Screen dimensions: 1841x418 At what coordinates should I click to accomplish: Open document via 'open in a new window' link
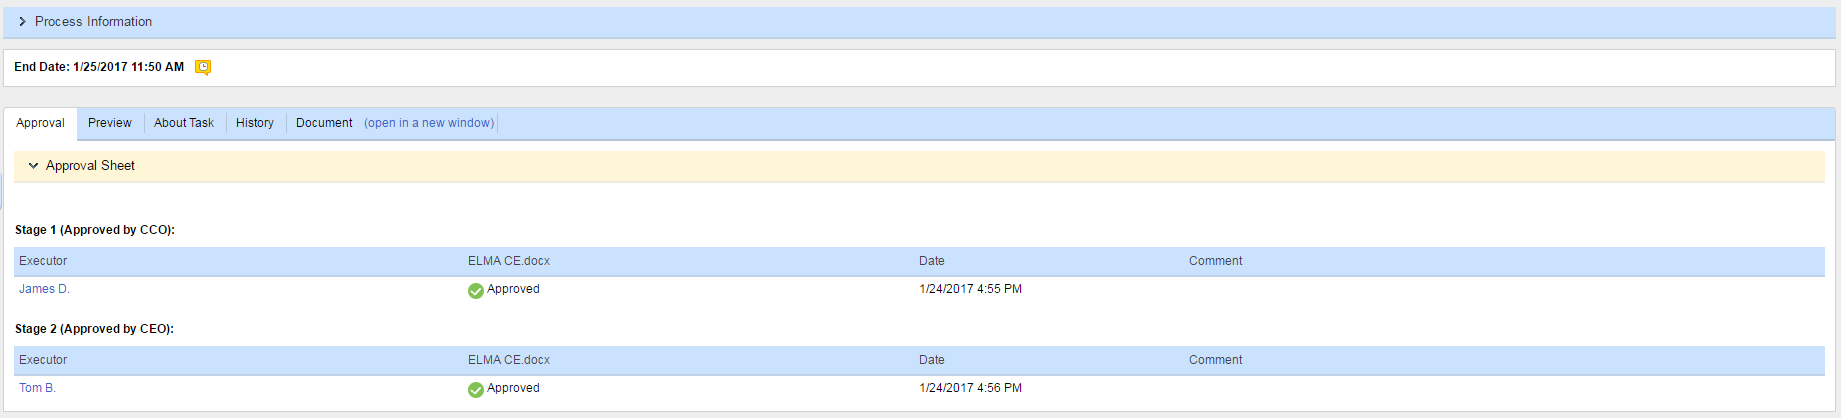[x=429, y=123]
